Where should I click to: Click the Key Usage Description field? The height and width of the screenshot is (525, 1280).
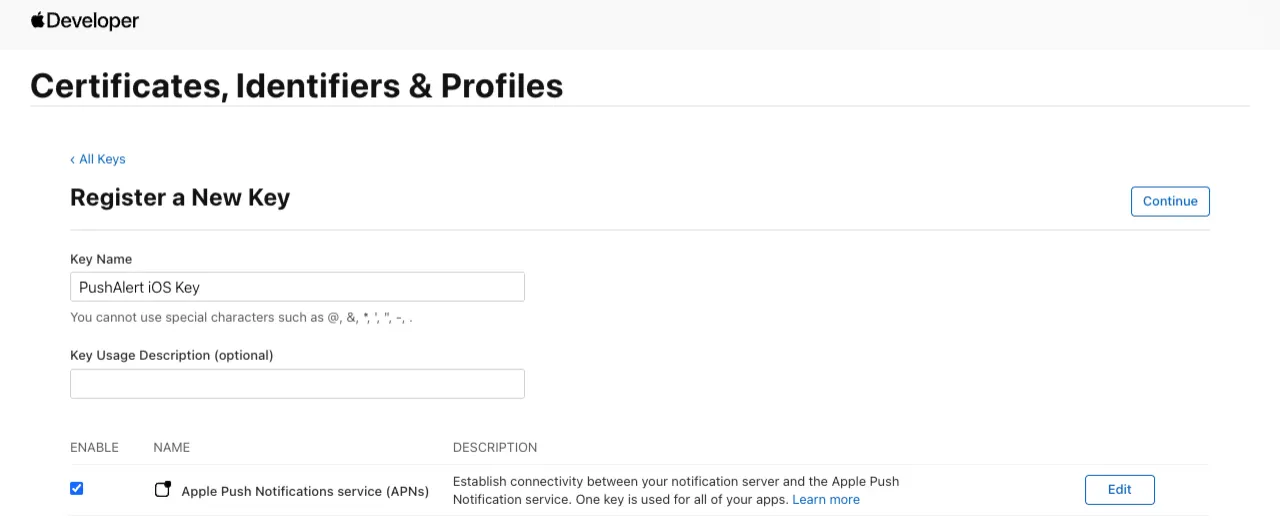pos(297,384)
